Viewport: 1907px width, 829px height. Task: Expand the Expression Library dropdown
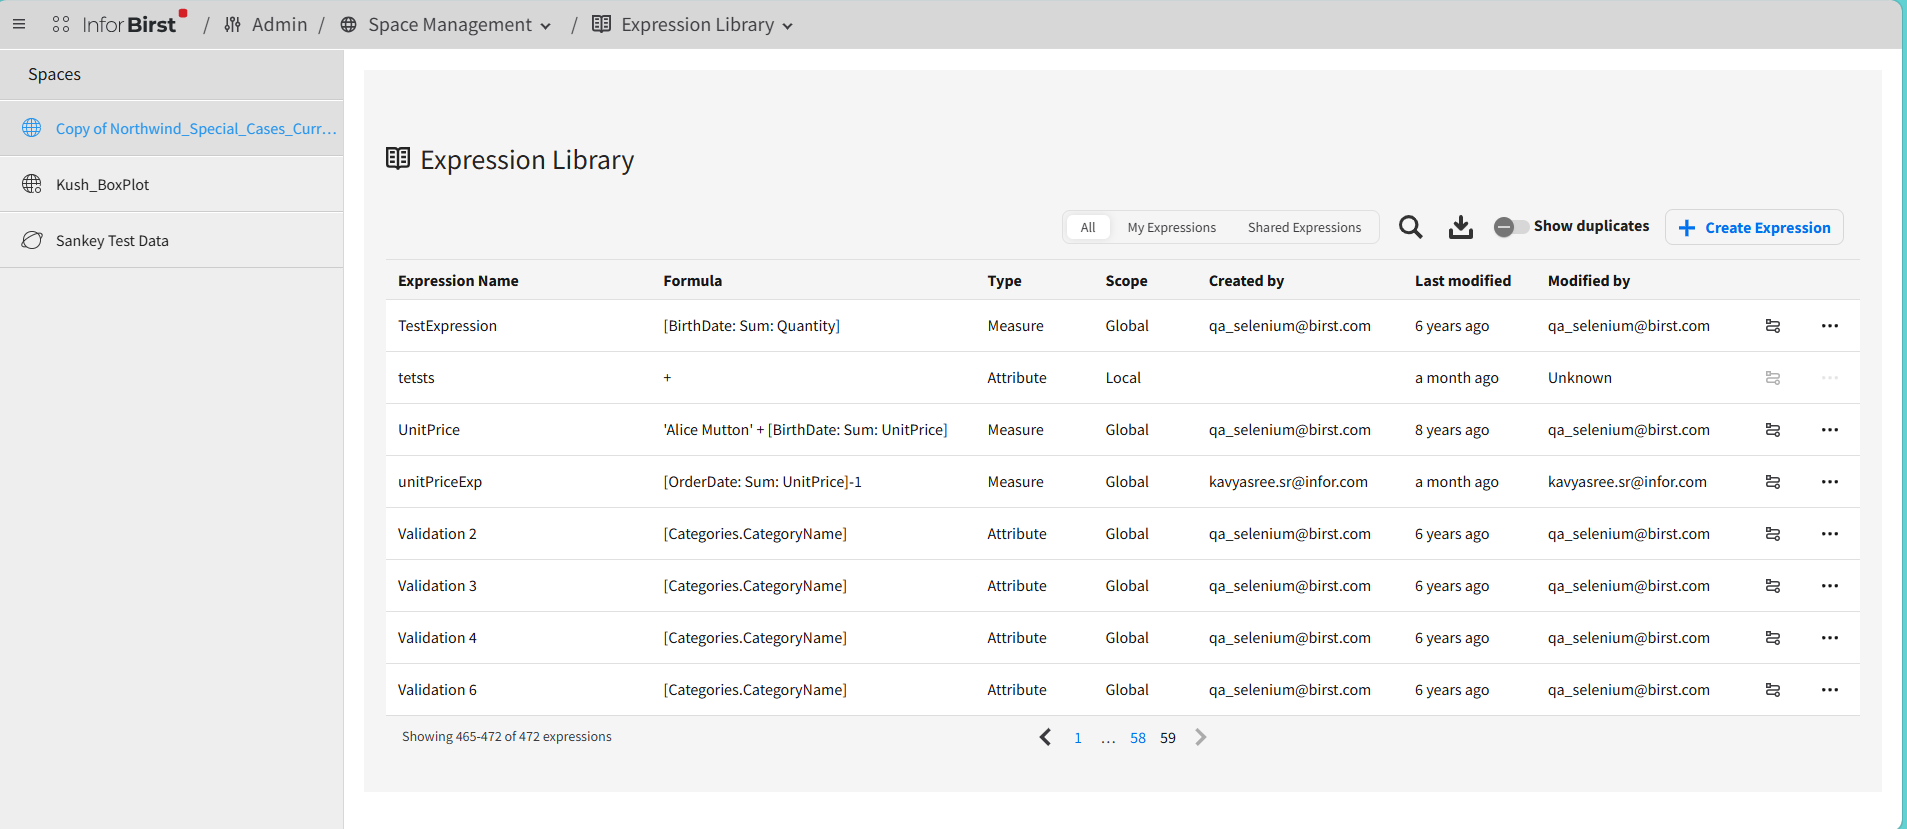click(787, 26)
